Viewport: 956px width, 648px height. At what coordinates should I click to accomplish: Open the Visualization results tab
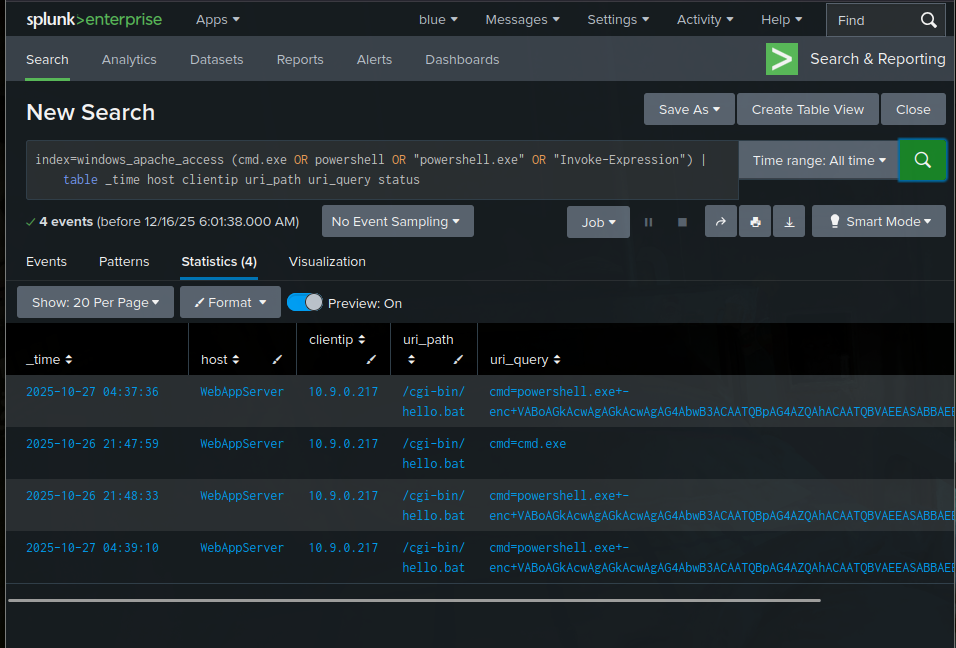(327, 262)
